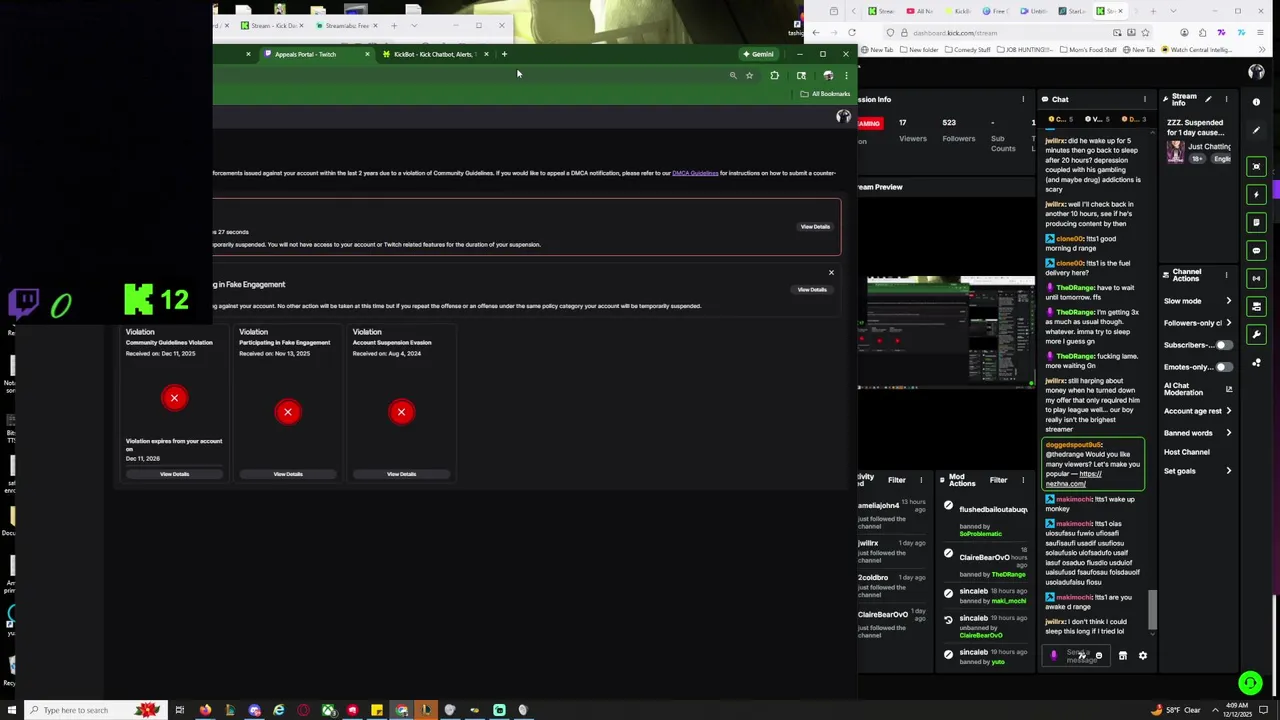Screen dimensions: 1280x720
Task: Click the green support headset button
Action: pyautogui.click(x=1249, y=683)
